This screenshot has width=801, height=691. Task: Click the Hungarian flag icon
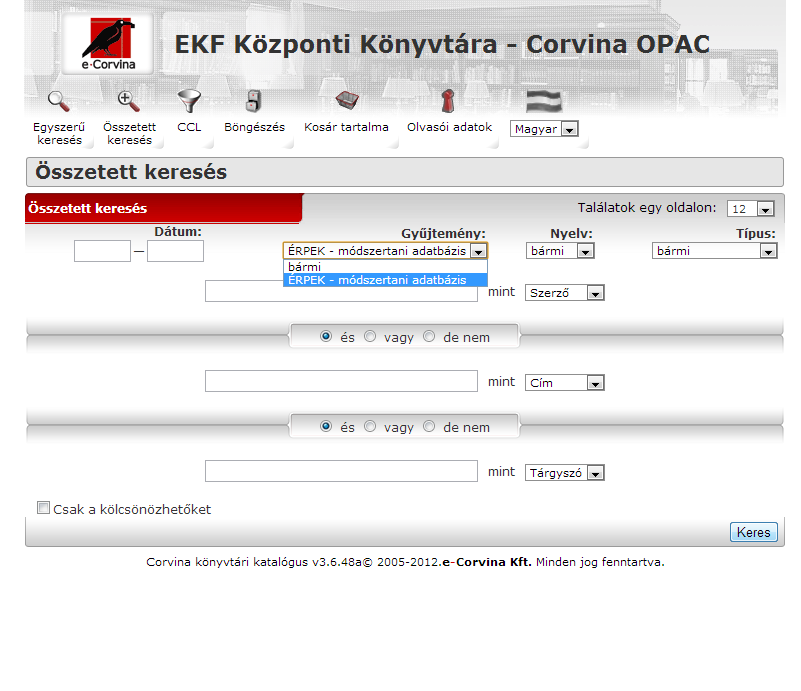(x=544, y=101)
